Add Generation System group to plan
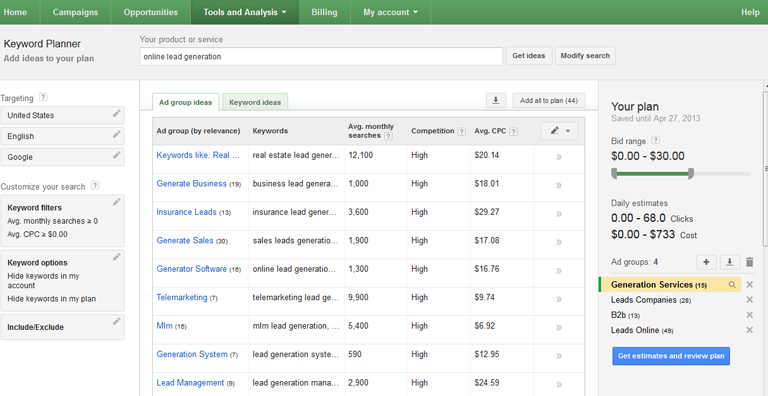The image size is (768, 396). (x=559, y=356)
